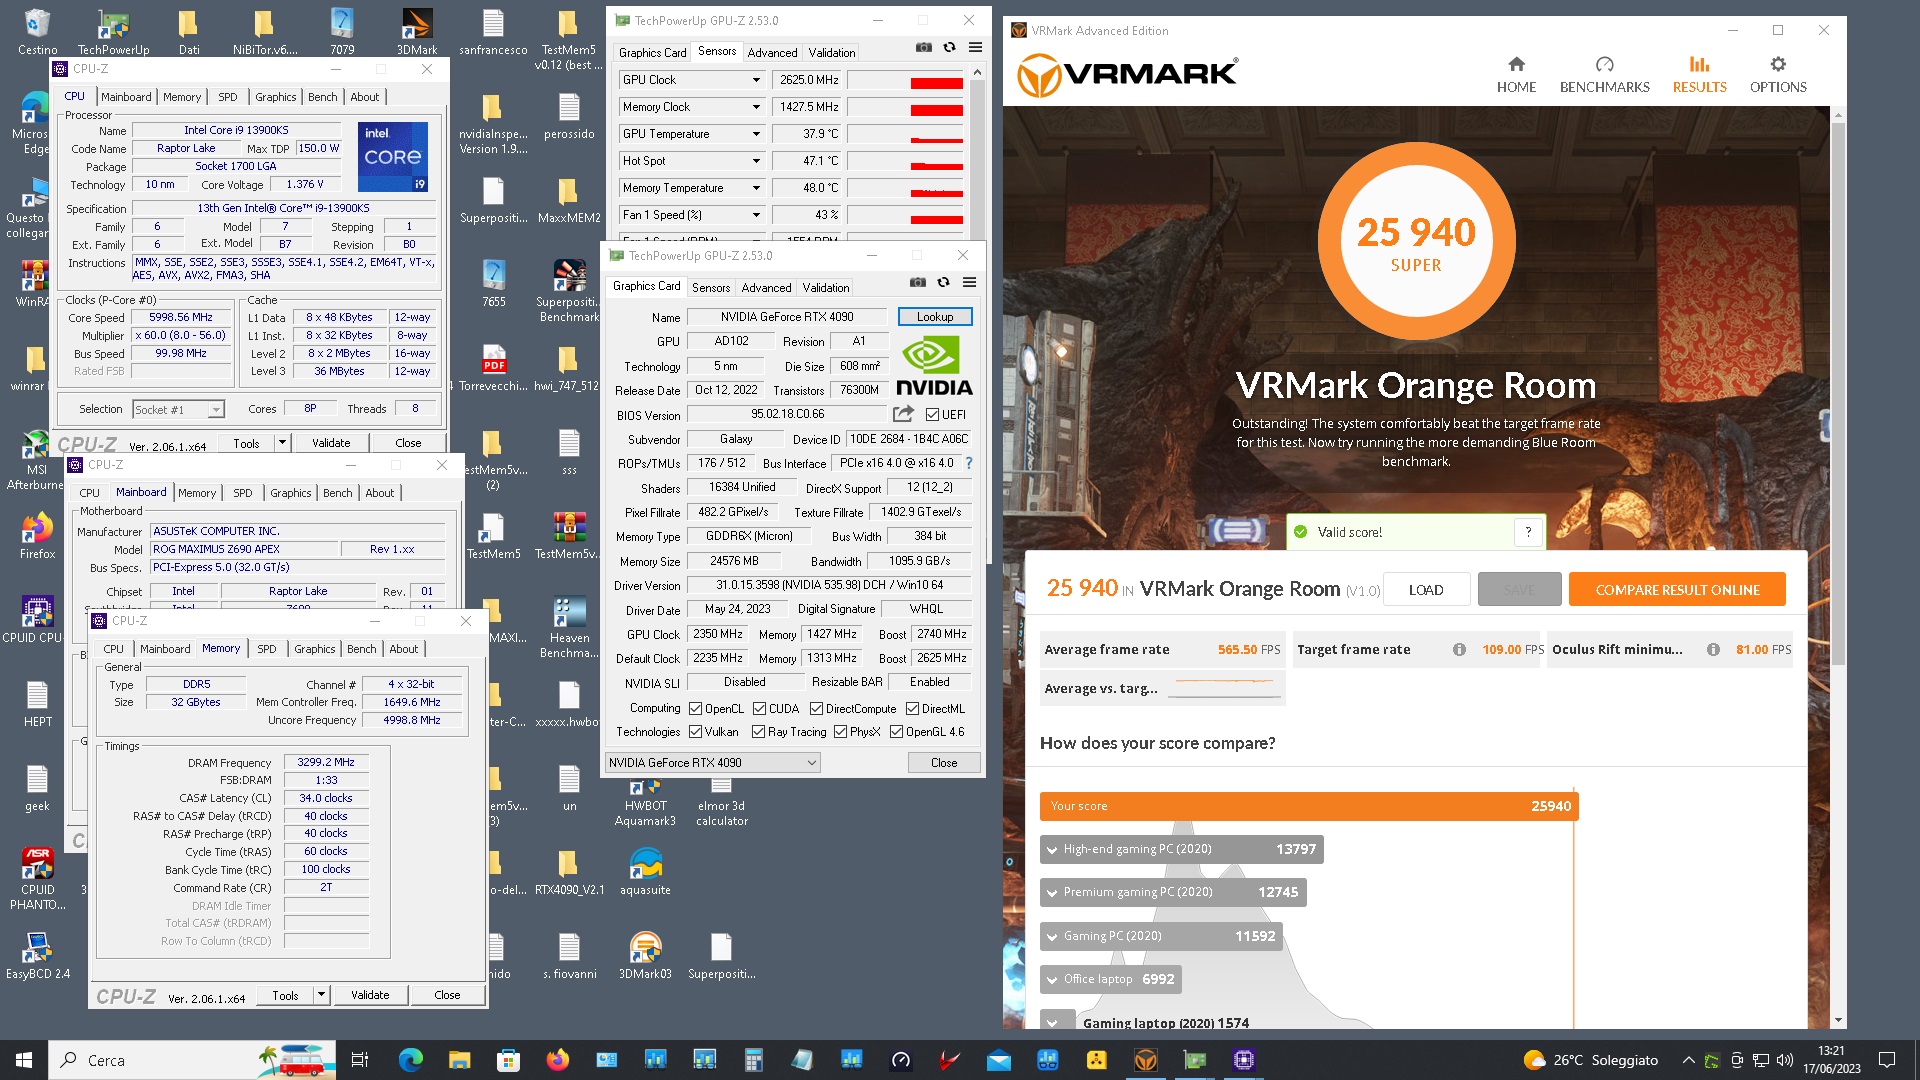The image size is (1920, 1080).
Task: Click Validate in CPU-Z Memory window
Action: [x=370, y=995]
